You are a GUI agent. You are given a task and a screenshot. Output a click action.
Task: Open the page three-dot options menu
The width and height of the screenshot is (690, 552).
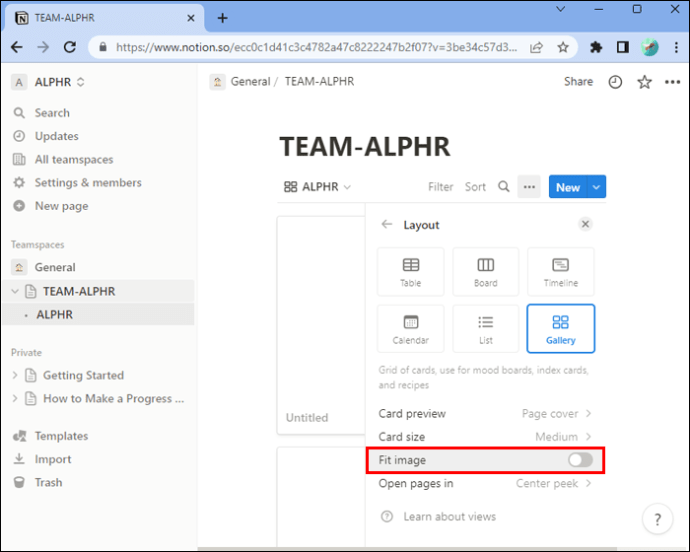[x=672, y=82]
